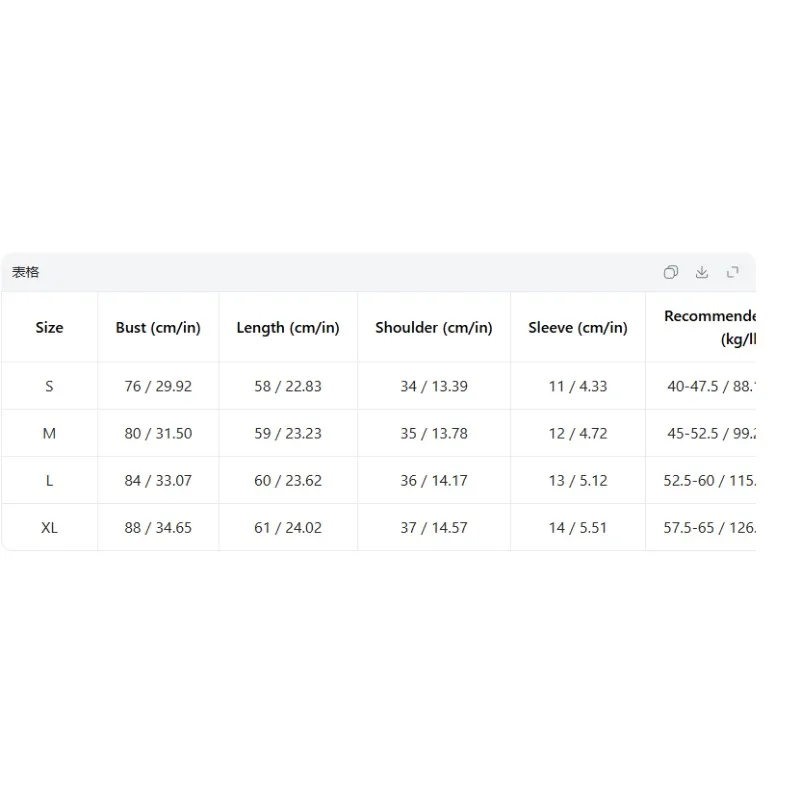This screenshot has height=800, width=800.
Task: Click the XL size row cell
Action: [49, 528]
